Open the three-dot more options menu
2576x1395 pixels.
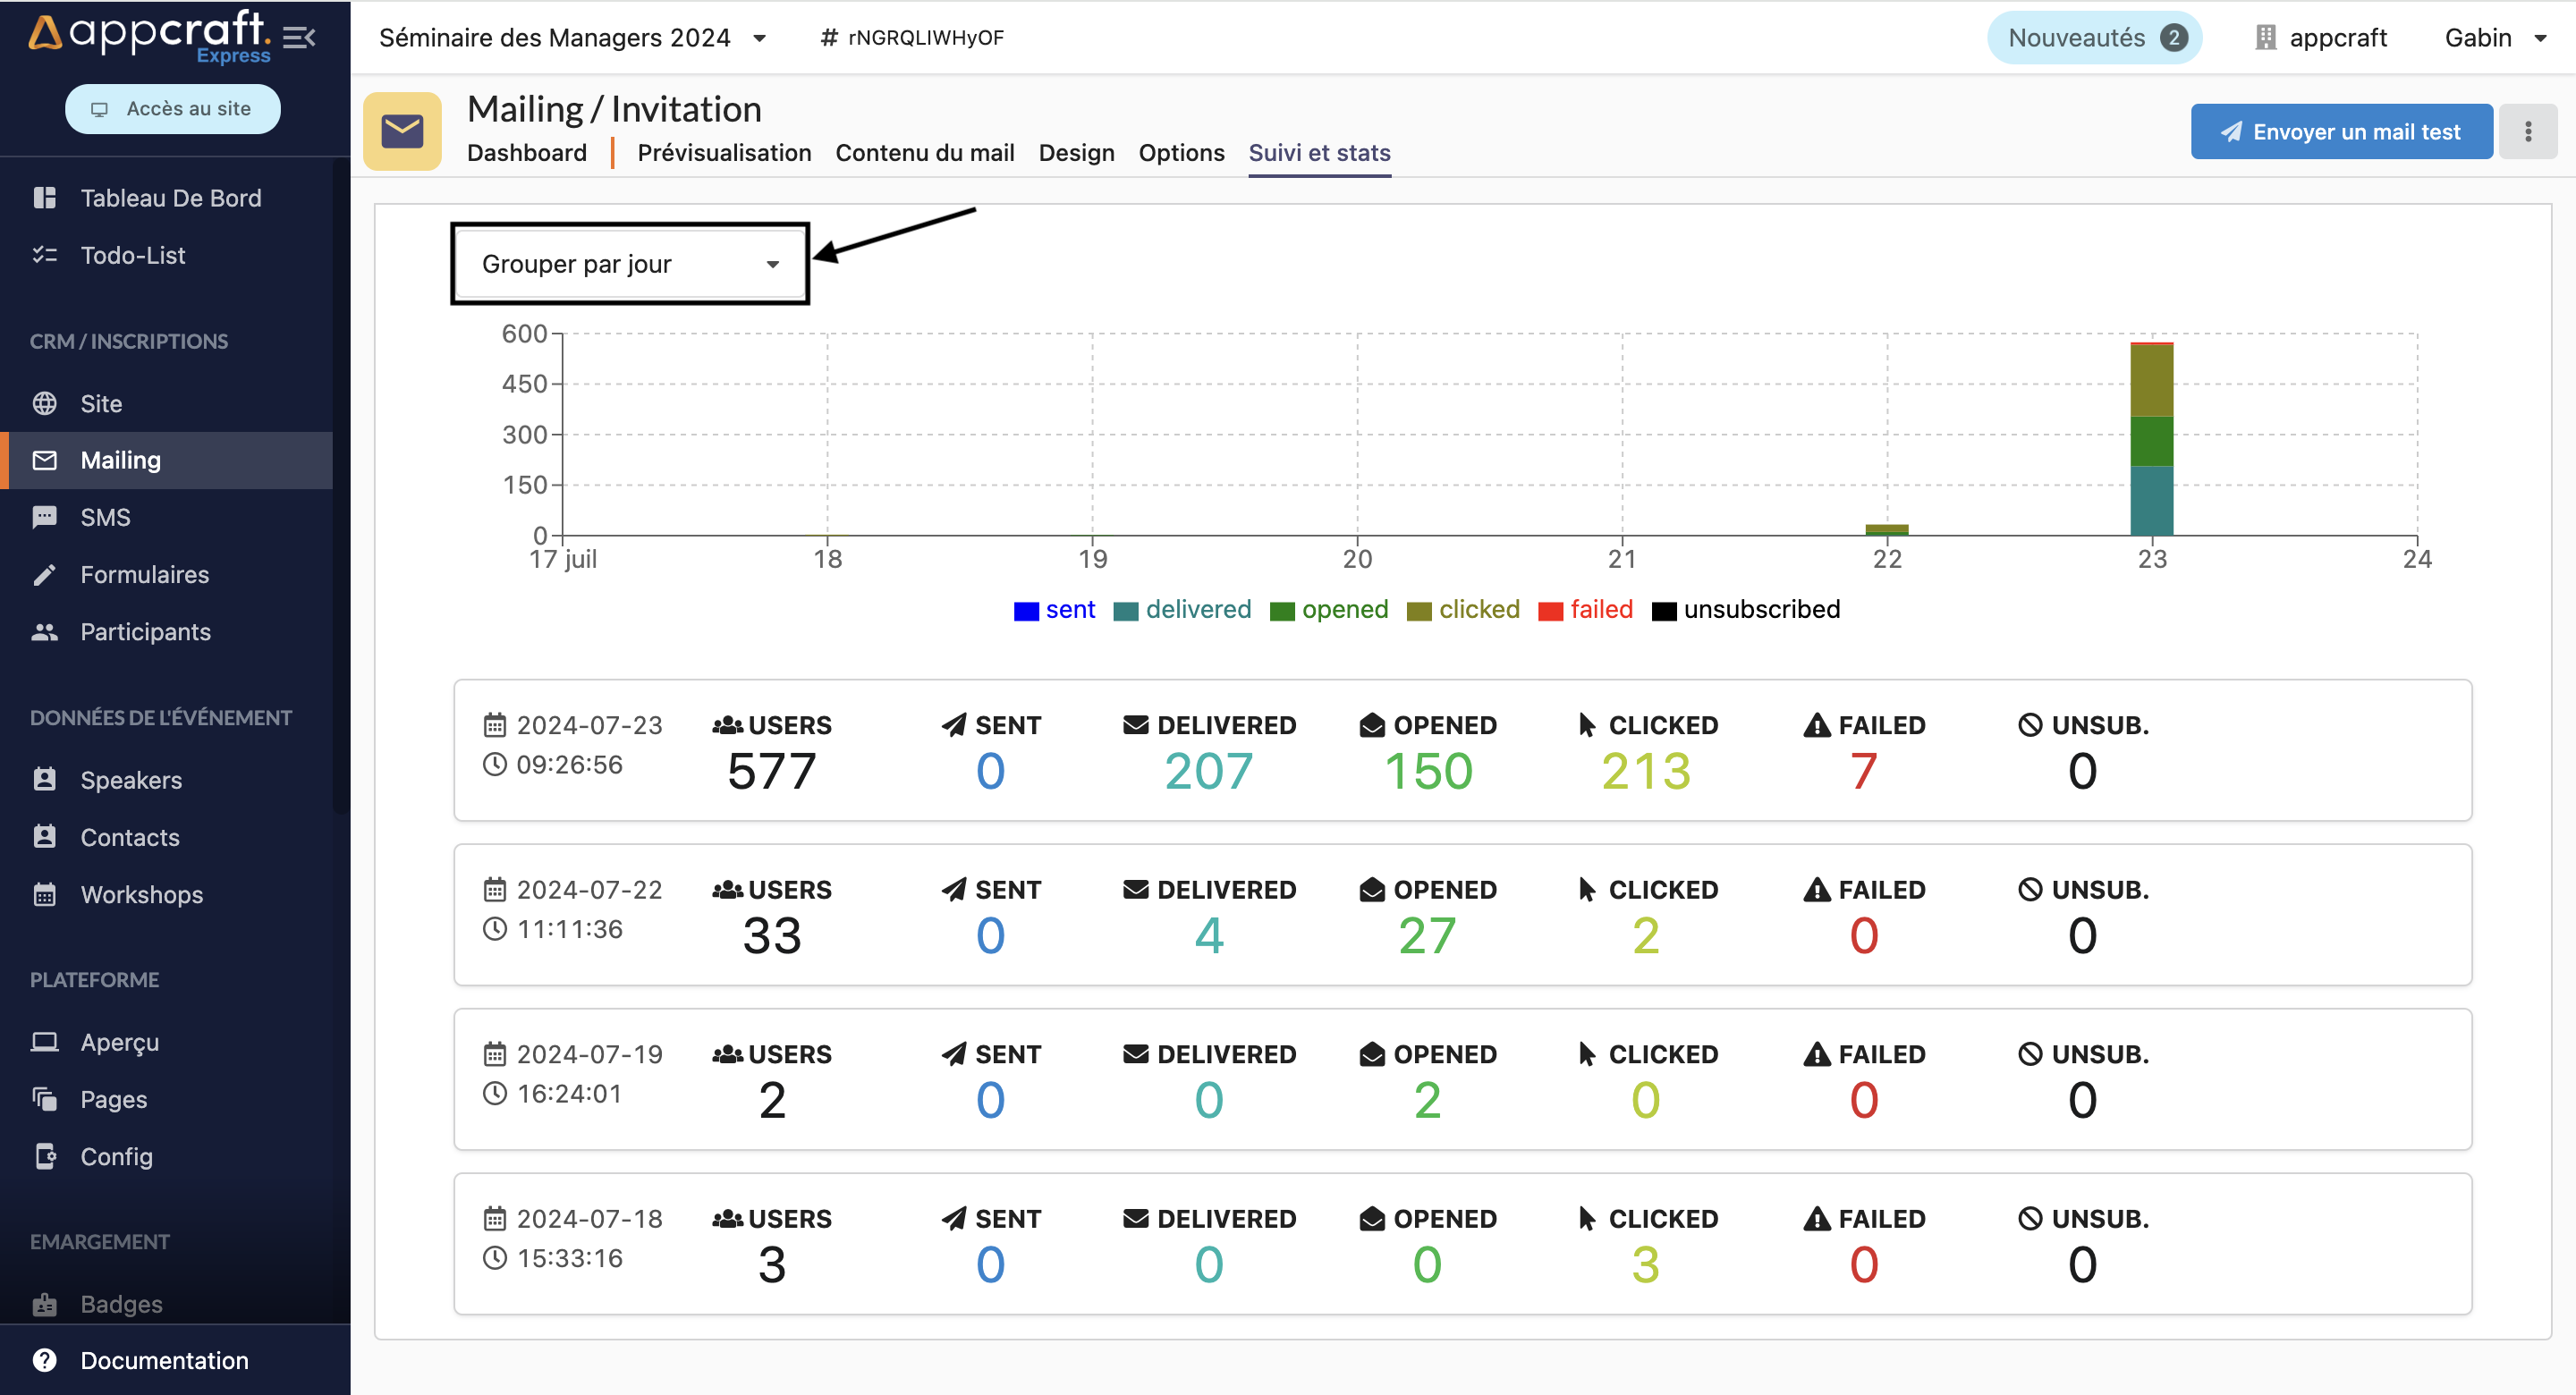[x=2527, y=131]
